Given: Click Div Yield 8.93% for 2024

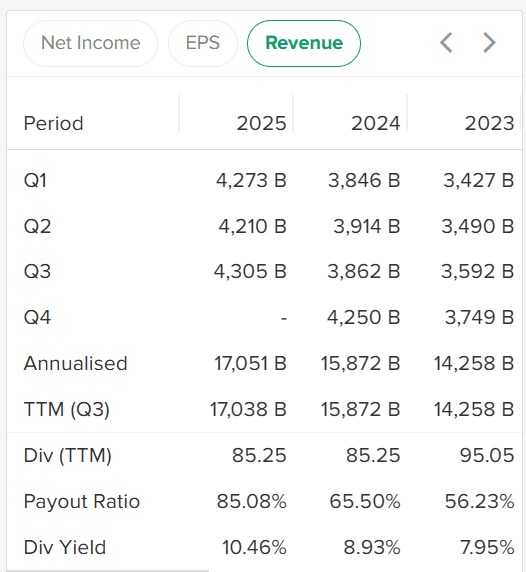Looking at the screenshot, I should pyautogui.click(x=372, y=547).
